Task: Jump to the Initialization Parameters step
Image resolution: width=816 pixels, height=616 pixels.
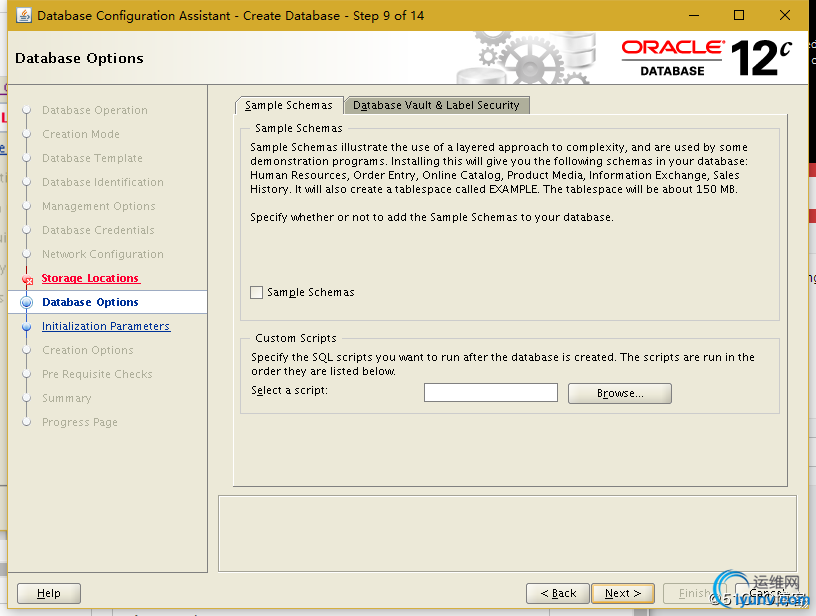Action: click(x=106, y=326)
